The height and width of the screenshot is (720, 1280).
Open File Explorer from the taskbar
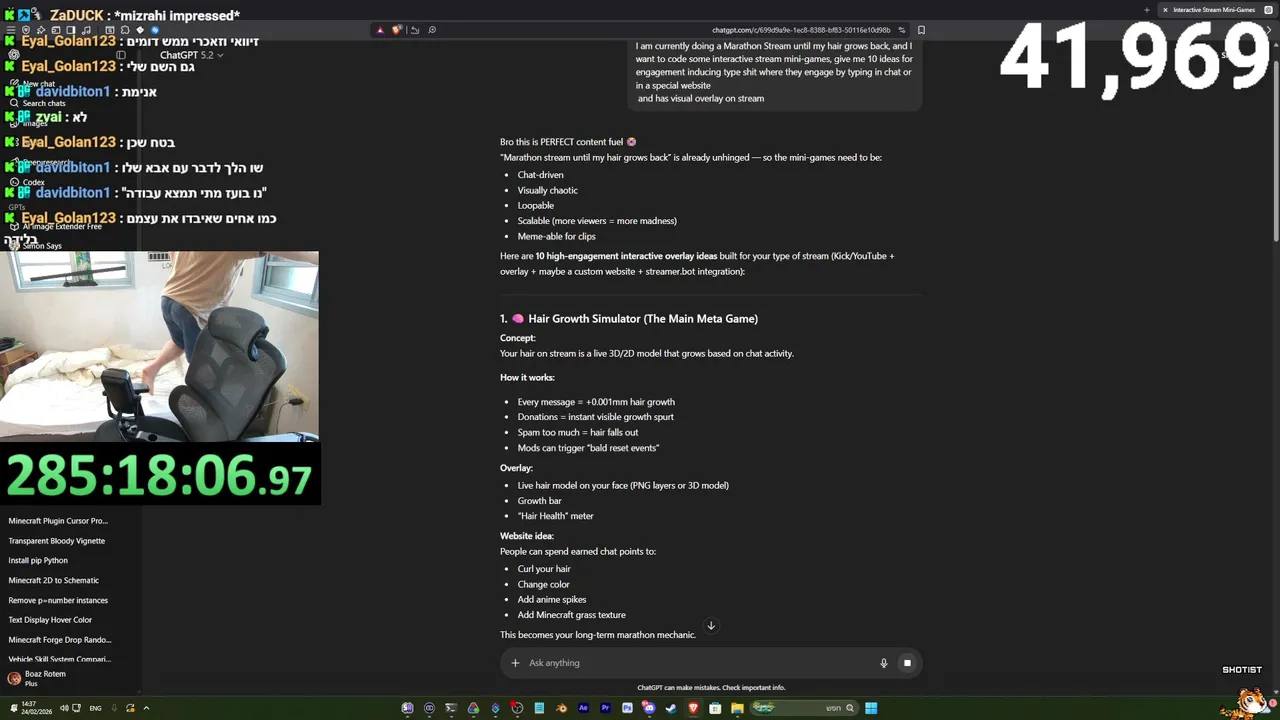(x=737, y=708)
